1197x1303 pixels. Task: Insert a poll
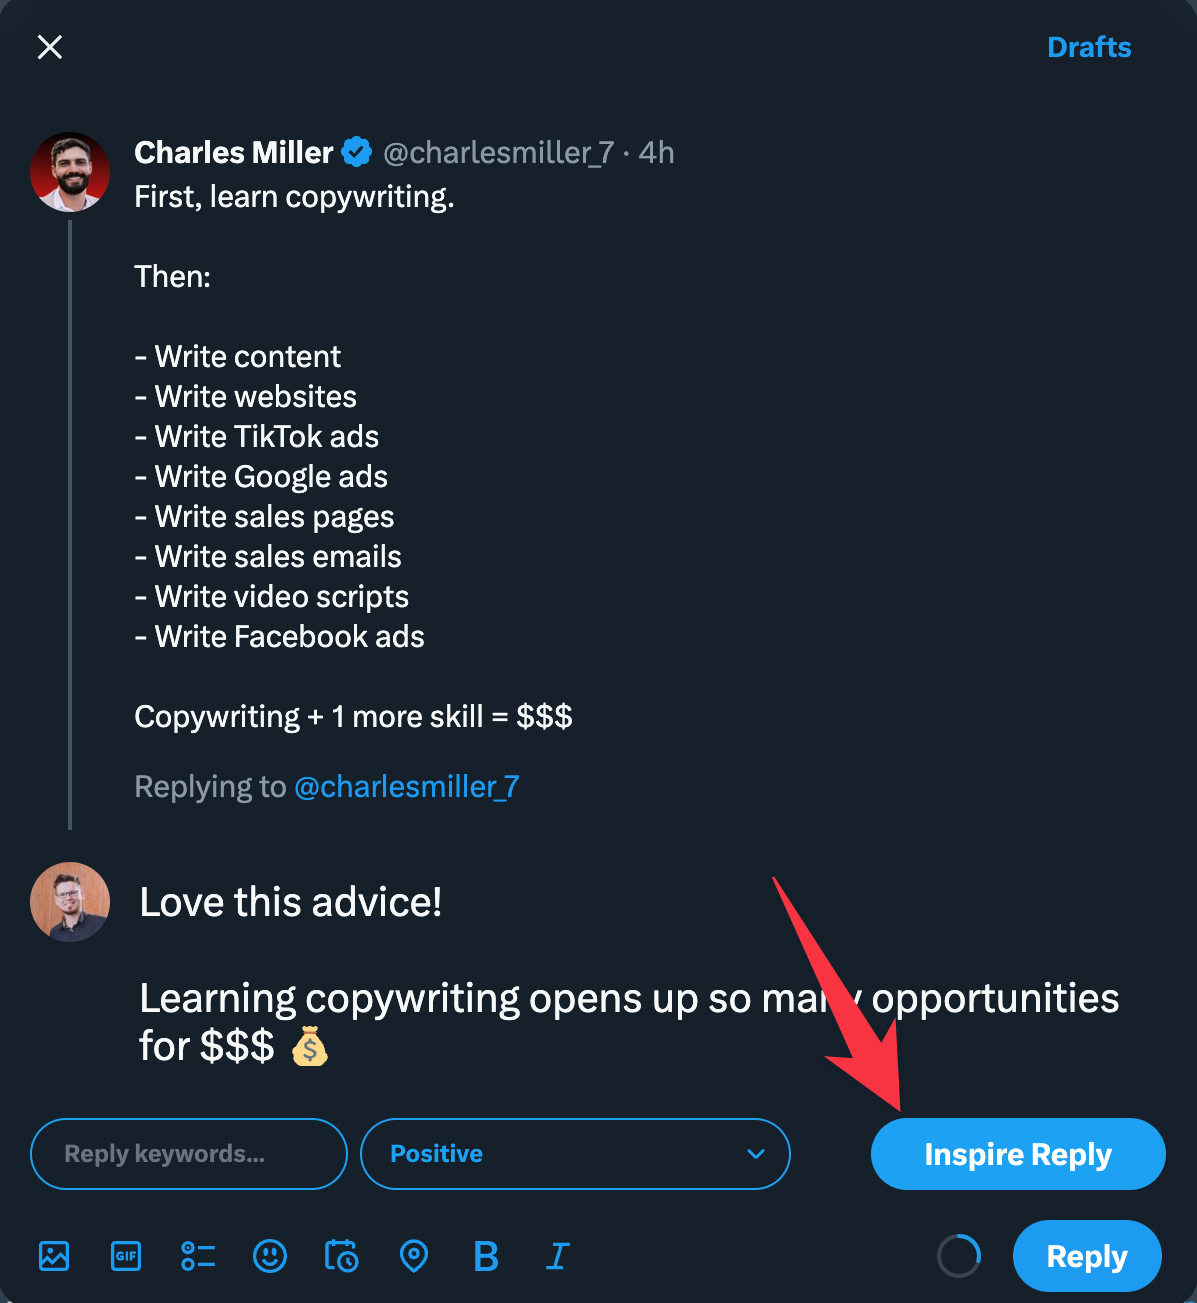pos(198,1256)
